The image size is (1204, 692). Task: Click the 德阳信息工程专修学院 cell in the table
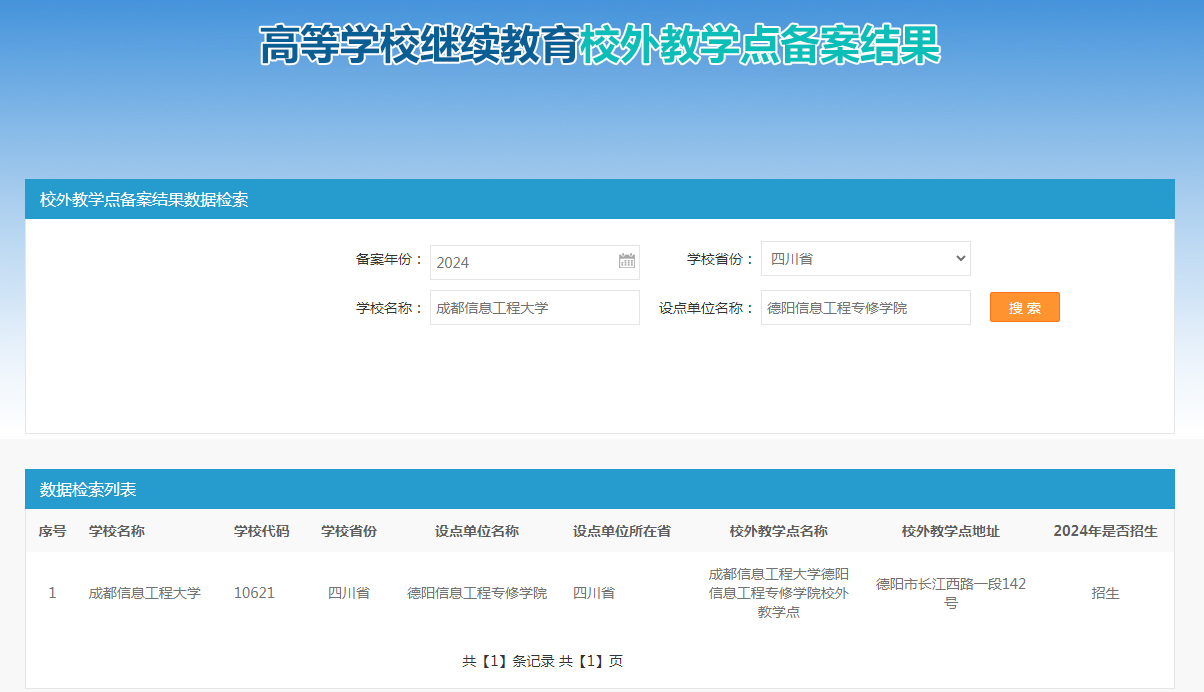[477, 593]
